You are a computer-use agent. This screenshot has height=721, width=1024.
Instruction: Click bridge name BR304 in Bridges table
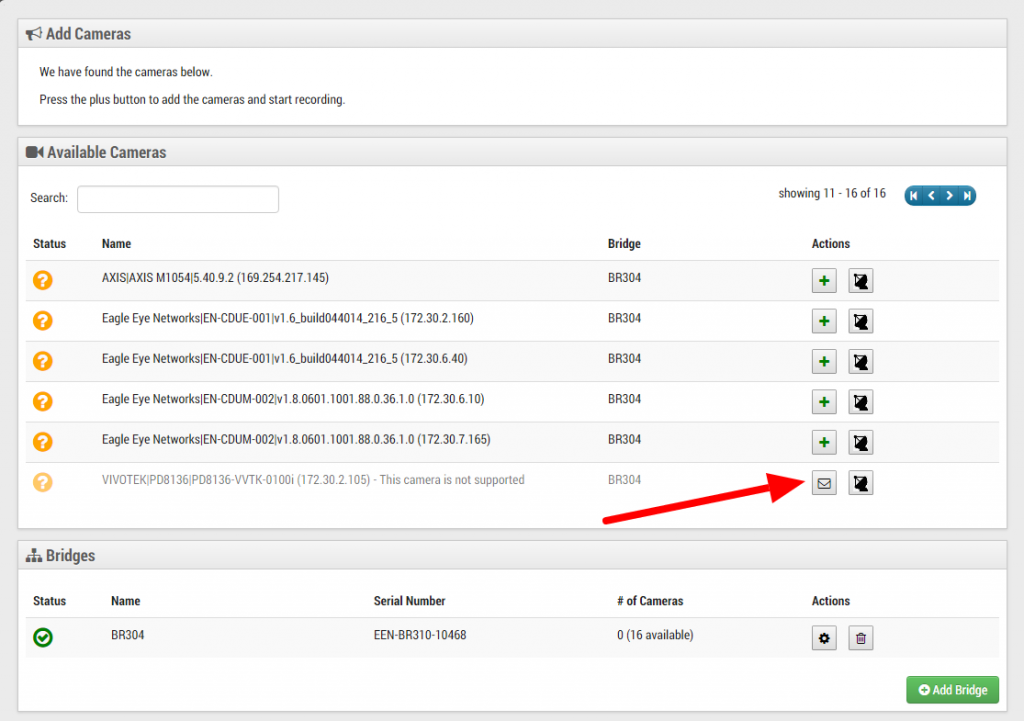coord(127,635)
